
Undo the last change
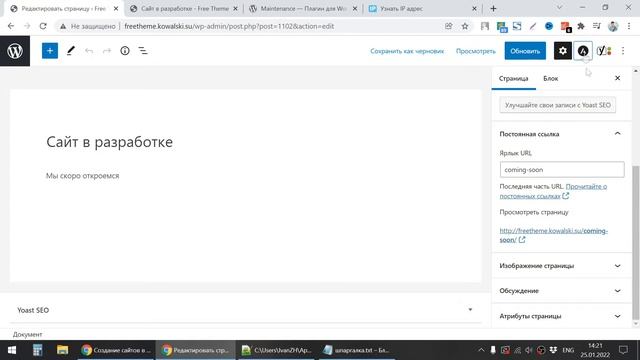89,51
